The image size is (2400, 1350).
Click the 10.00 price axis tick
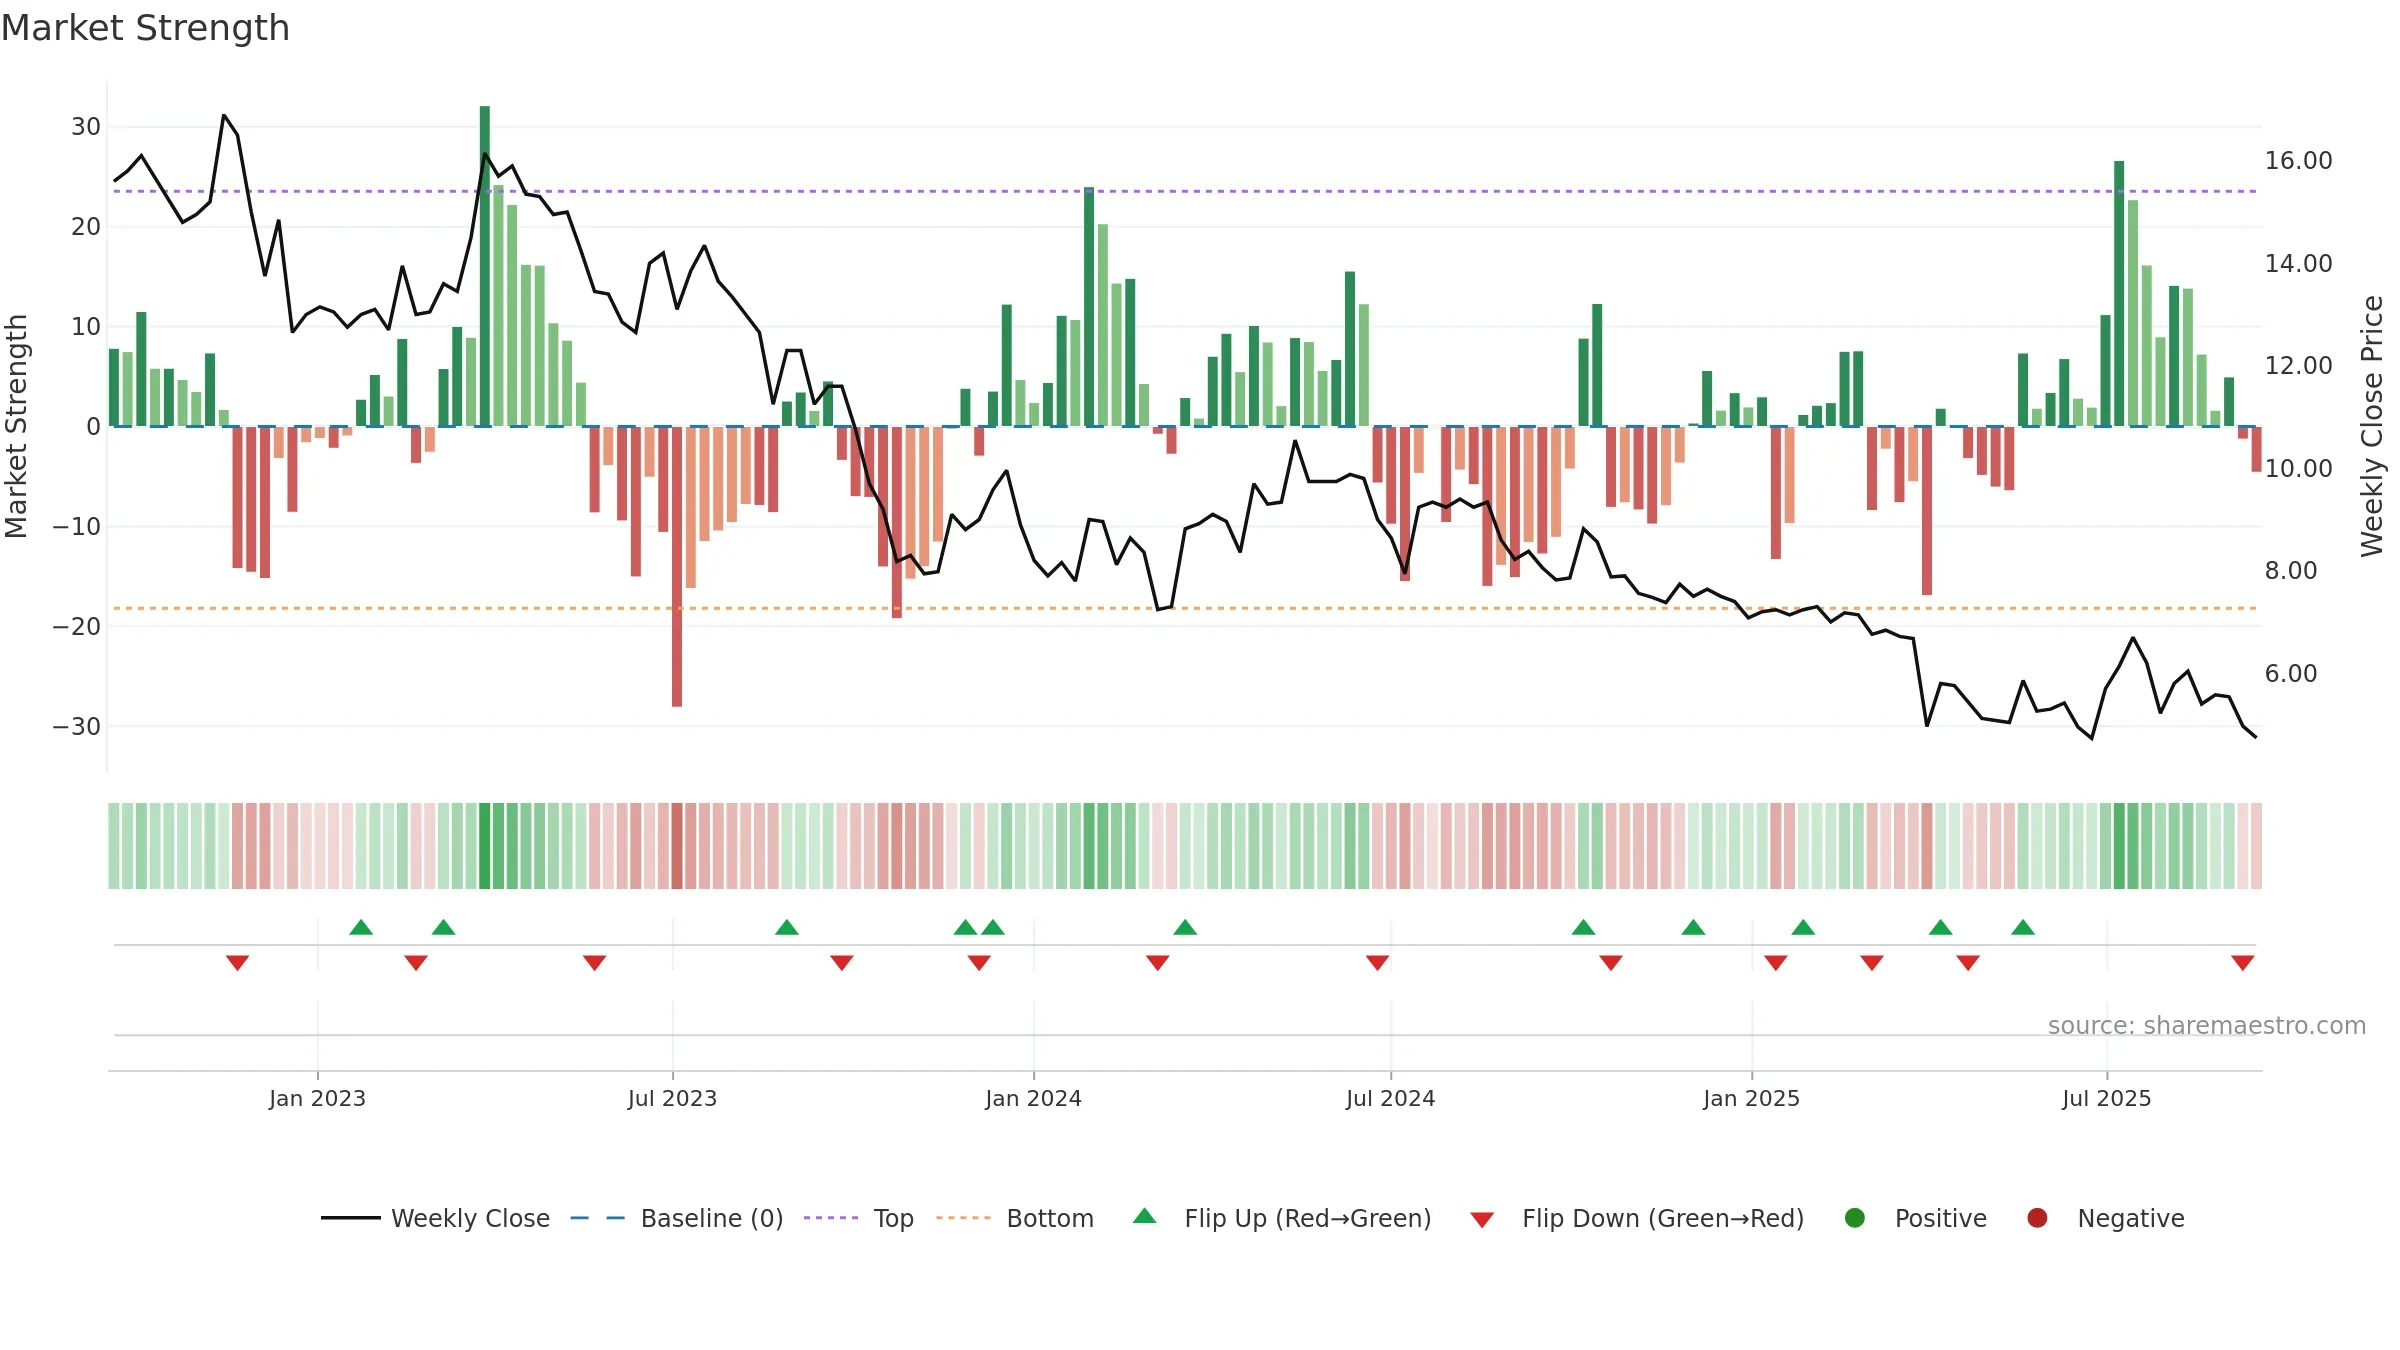click(2298, 468)
